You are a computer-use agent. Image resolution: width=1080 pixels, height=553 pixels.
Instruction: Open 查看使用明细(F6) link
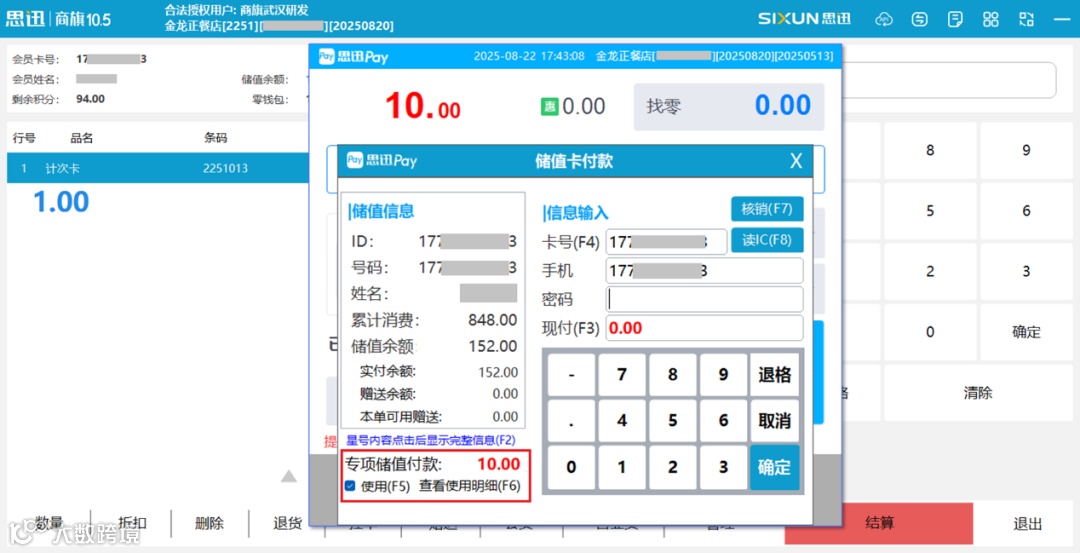pos(470,486)
